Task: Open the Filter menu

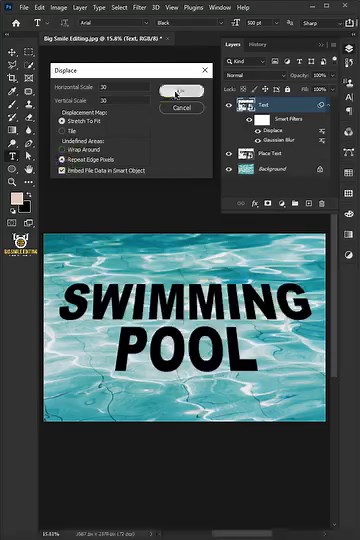Action: click(140, 8)
